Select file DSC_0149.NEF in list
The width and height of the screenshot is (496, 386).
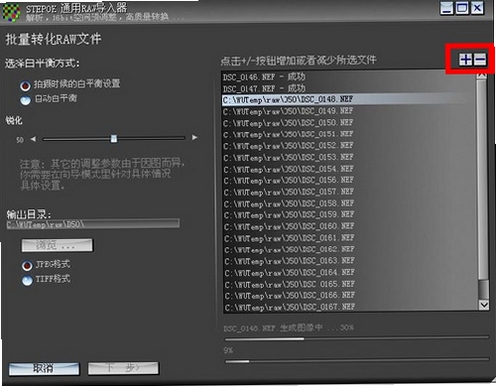coord(349,111)
